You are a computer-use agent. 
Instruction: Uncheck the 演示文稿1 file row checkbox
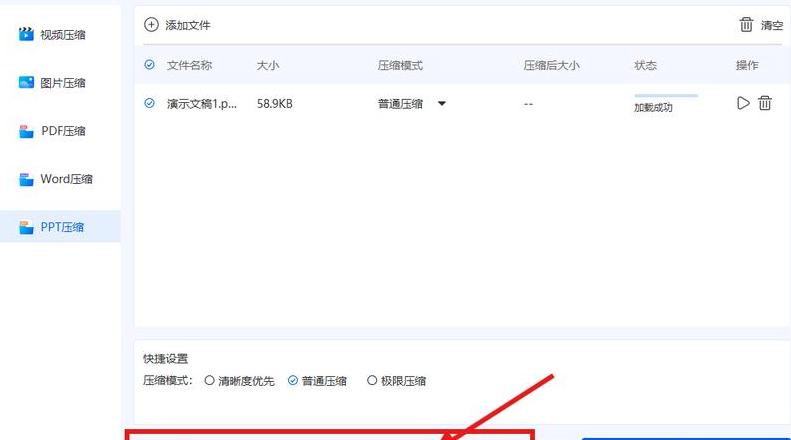pos(149,103)
